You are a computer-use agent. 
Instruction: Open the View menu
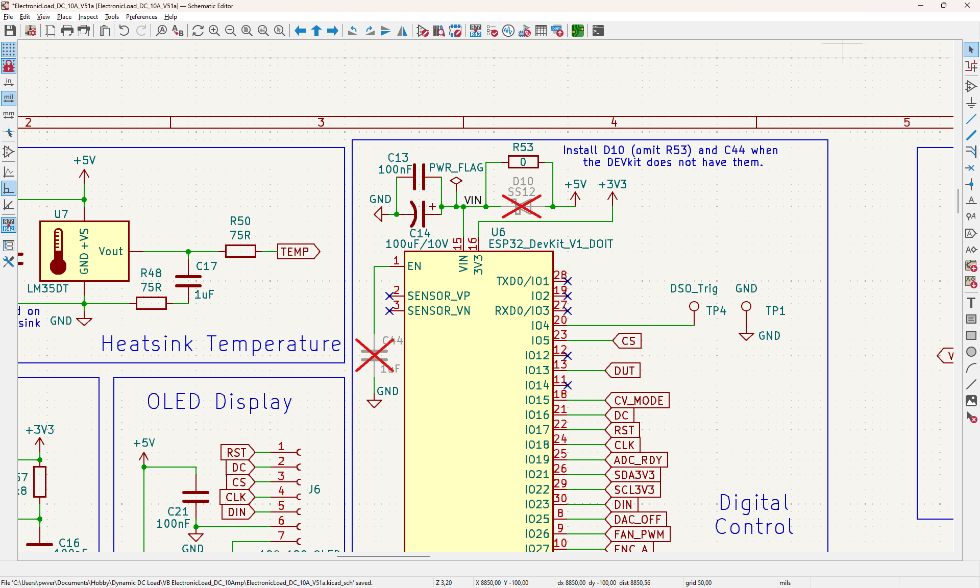(44, 17)
